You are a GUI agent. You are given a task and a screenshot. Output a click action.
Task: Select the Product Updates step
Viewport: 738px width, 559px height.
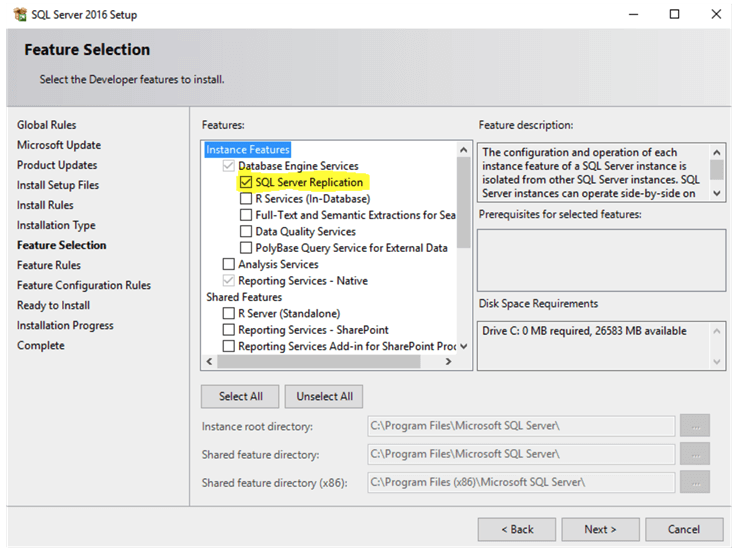coord(57,165)
